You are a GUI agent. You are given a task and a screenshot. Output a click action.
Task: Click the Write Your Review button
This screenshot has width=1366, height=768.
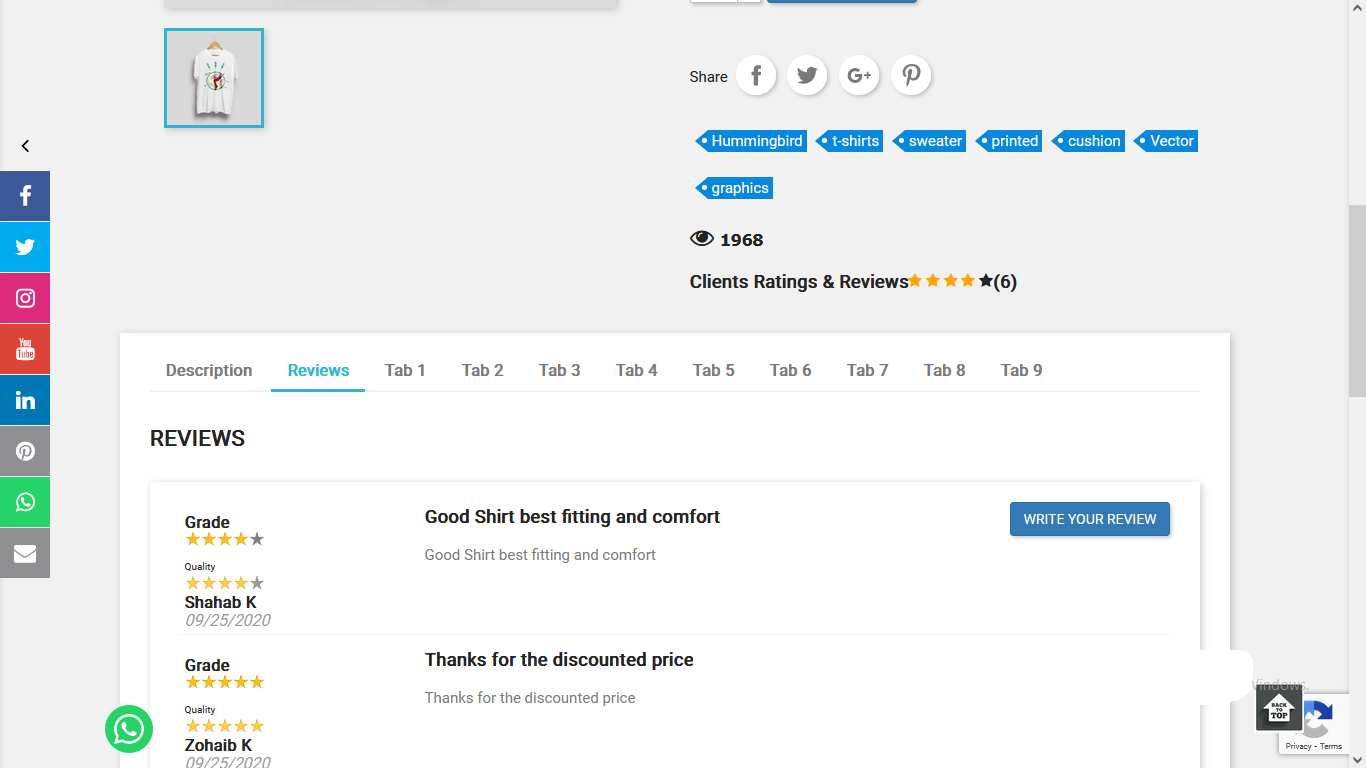click(x=1090, y=519)
